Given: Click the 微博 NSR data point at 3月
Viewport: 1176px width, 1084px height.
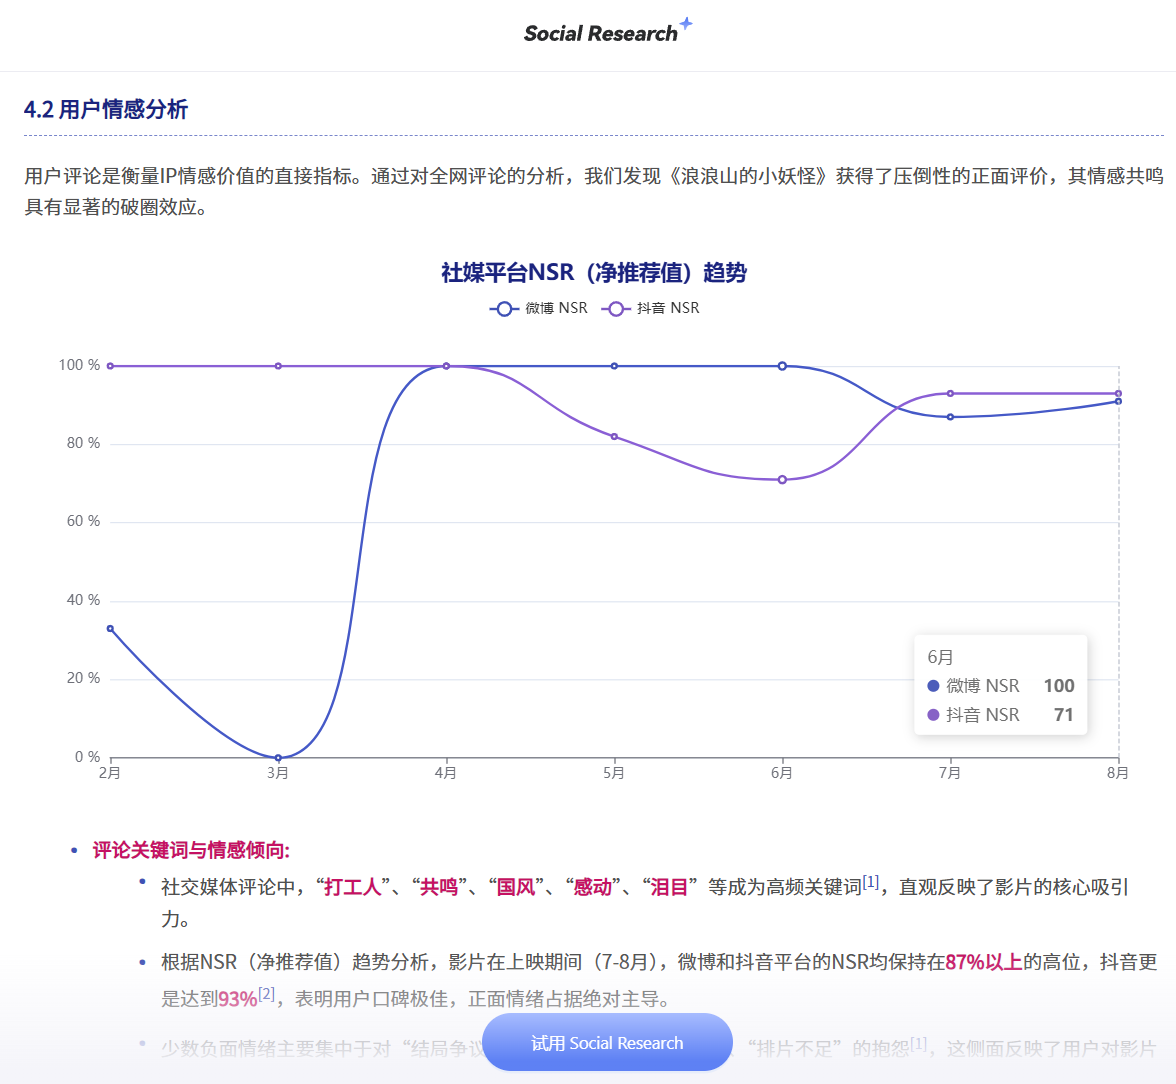Looking at the screenshot, I should (x=278, y=758).
